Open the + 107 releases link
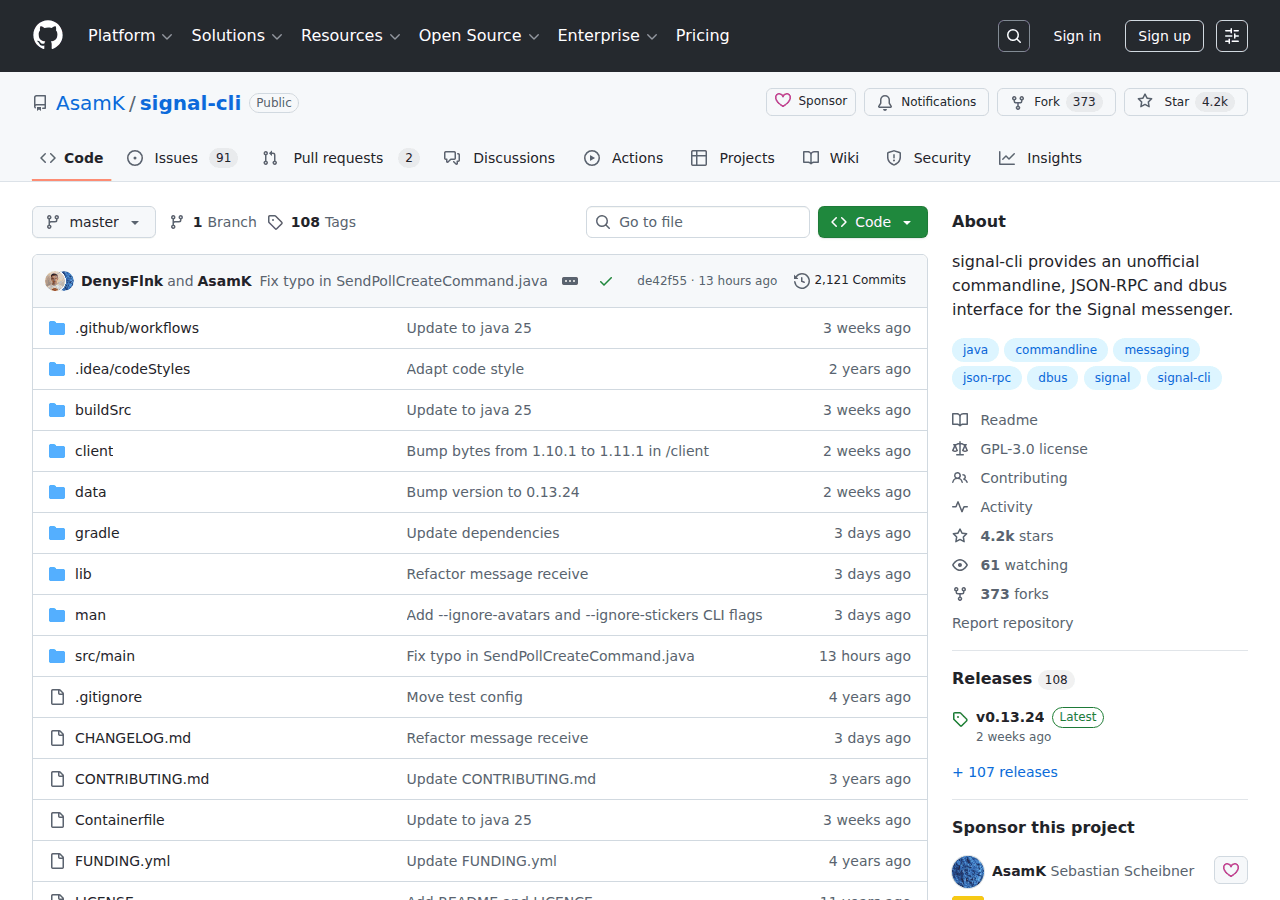Screen dimensions: 1280x900 1004,771
